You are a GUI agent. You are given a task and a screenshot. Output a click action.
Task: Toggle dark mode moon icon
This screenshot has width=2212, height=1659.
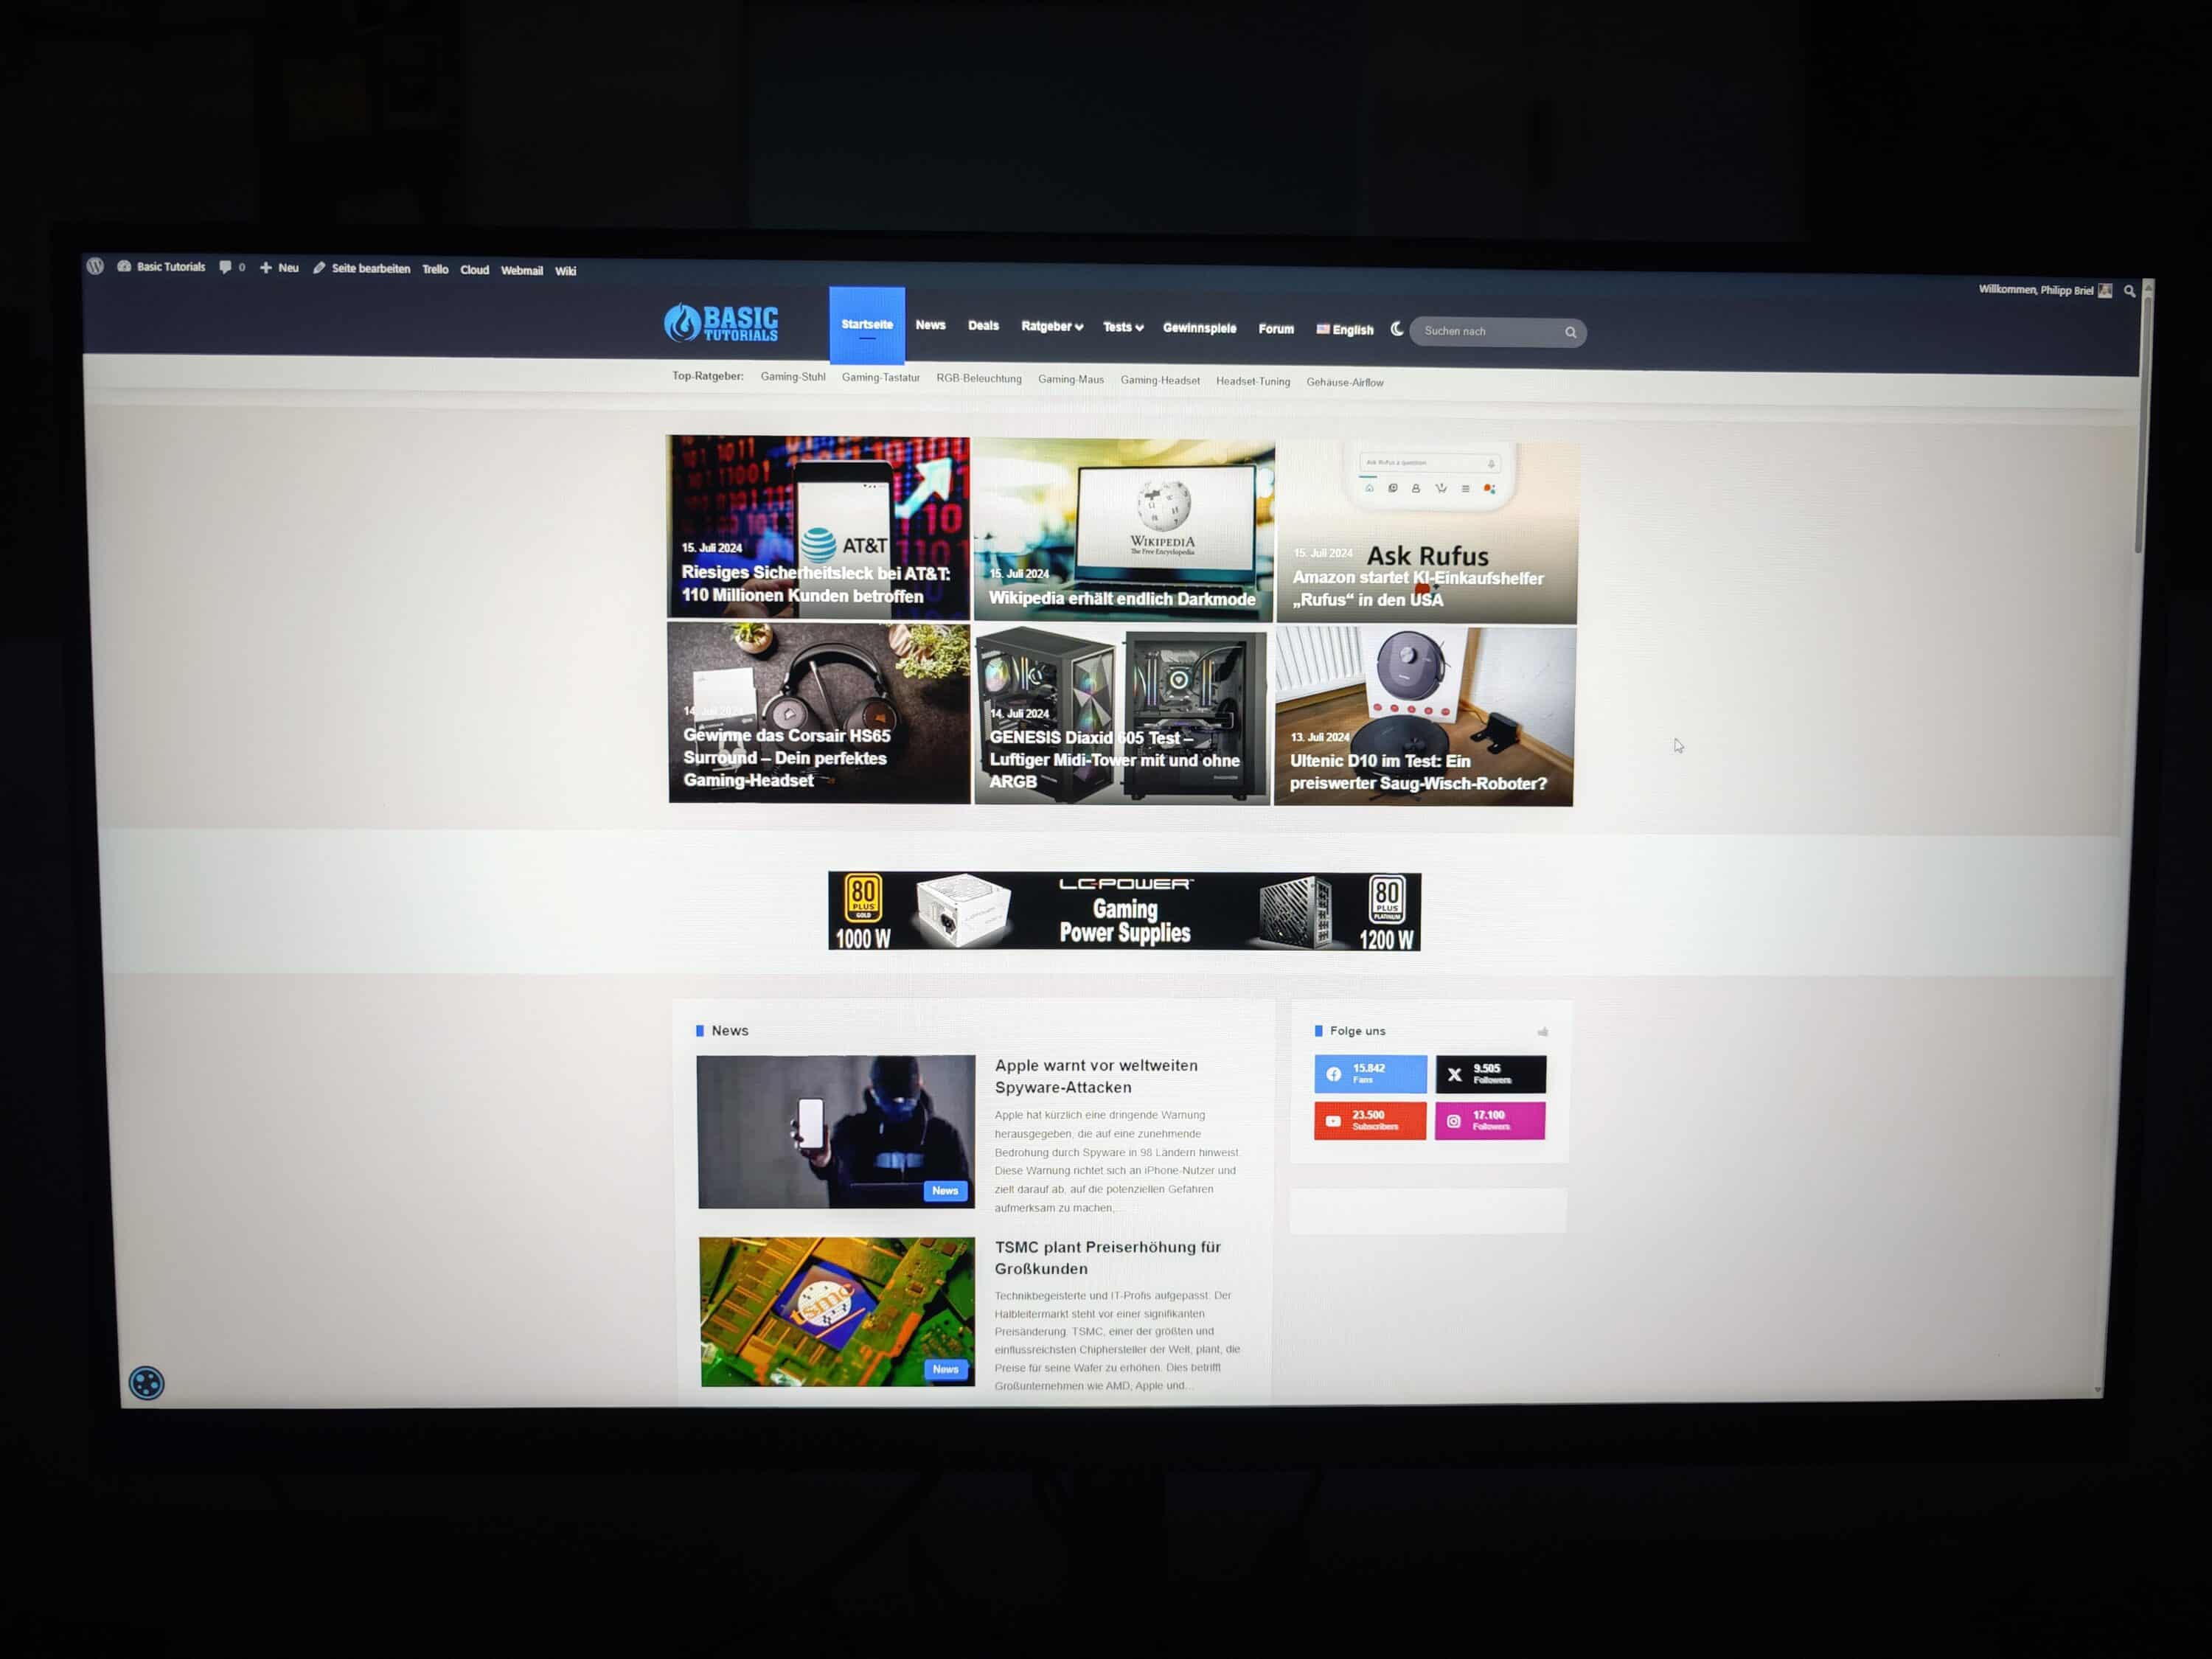[1396, 329]
